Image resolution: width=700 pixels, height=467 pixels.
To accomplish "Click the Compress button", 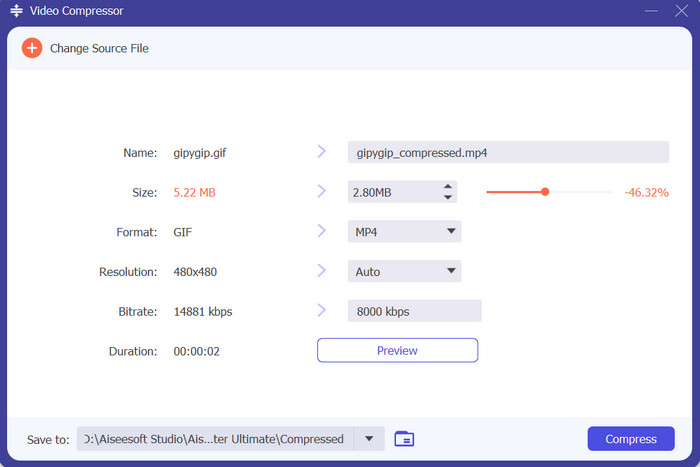I will click(631, 439).
